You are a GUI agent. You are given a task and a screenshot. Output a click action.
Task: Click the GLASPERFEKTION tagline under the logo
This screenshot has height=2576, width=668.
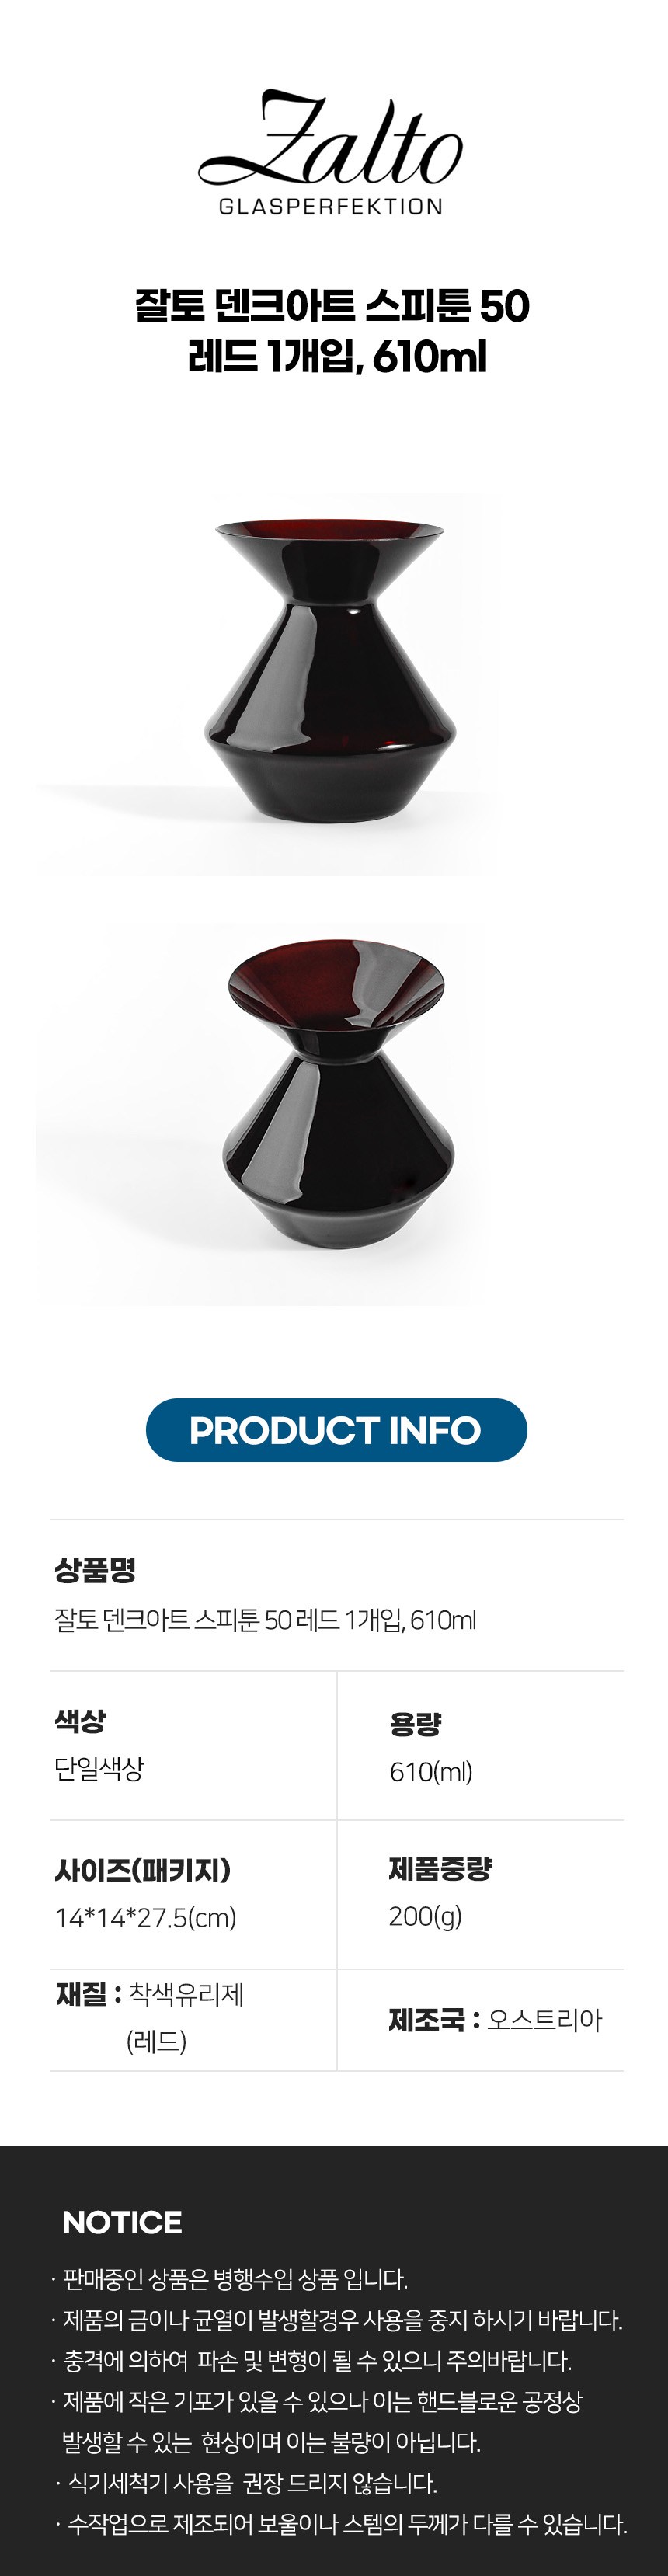(x=331, y=207)
